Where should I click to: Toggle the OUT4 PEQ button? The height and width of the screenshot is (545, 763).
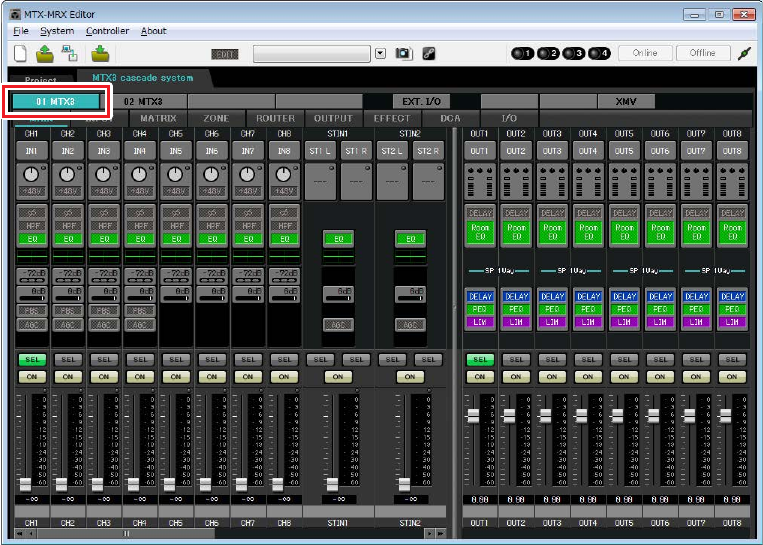point(588,309)
